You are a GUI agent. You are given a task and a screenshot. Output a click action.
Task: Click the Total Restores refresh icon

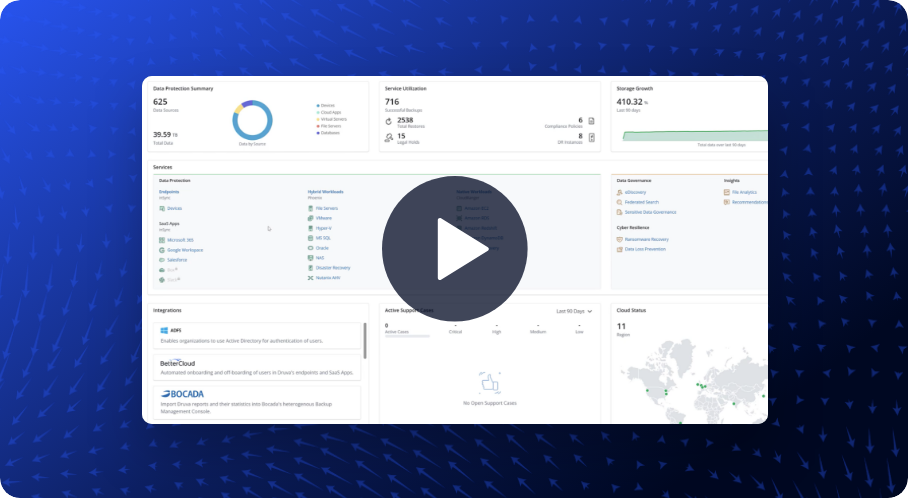(x=388, y=121)
